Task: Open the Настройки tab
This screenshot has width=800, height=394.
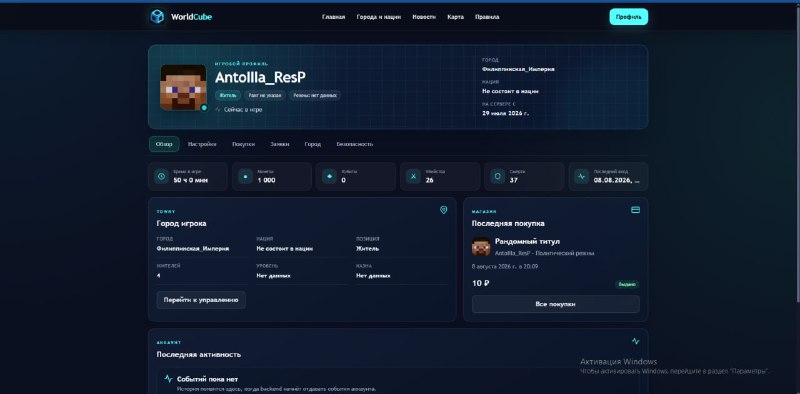Action: coord(202,144)
